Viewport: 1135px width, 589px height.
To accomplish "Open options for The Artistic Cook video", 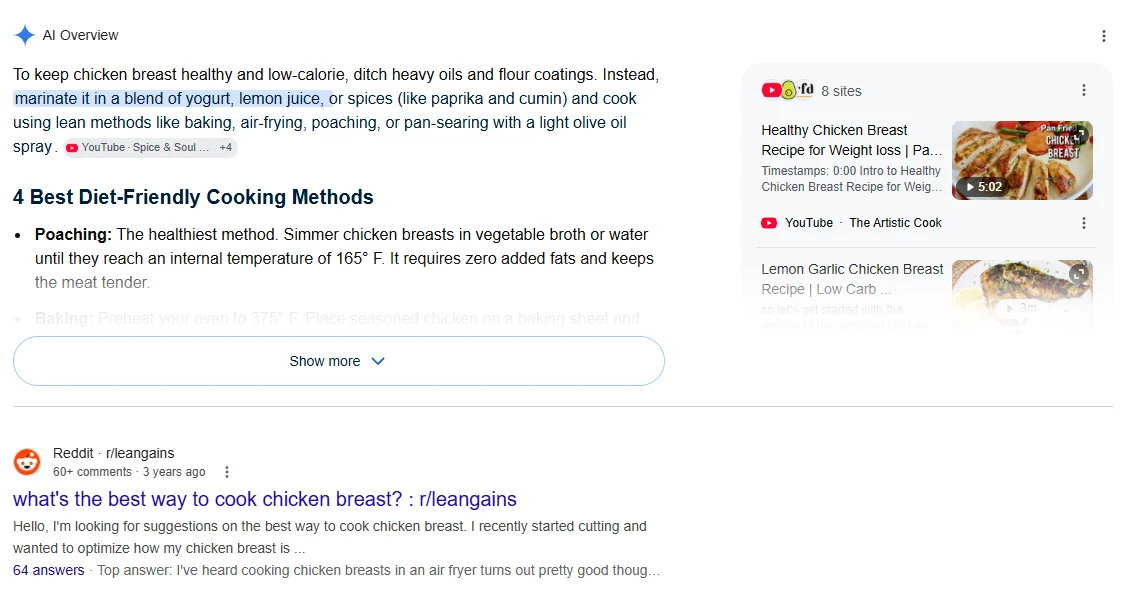I will tap(1083, 223).
